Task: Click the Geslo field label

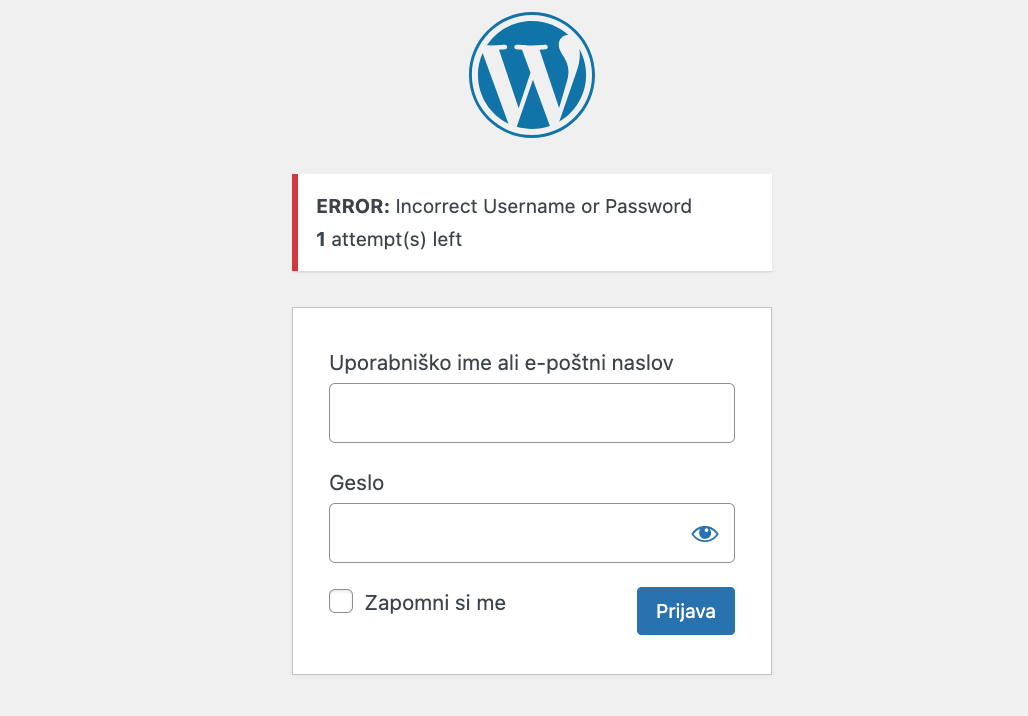Action: click(357, 483)
